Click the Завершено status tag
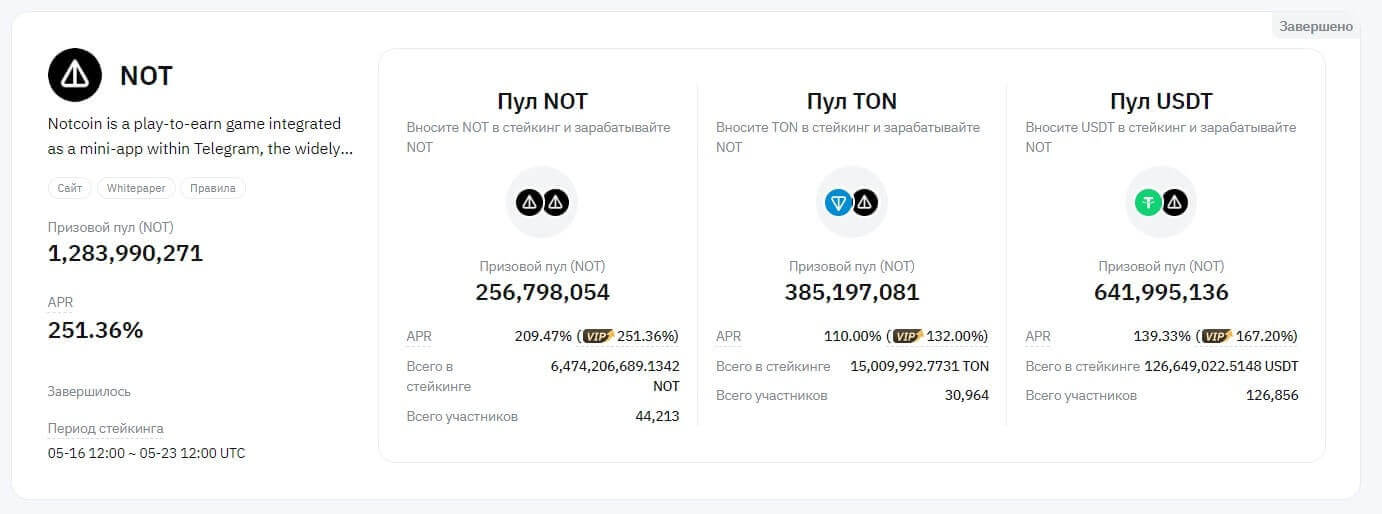 tap(1316, 26)
